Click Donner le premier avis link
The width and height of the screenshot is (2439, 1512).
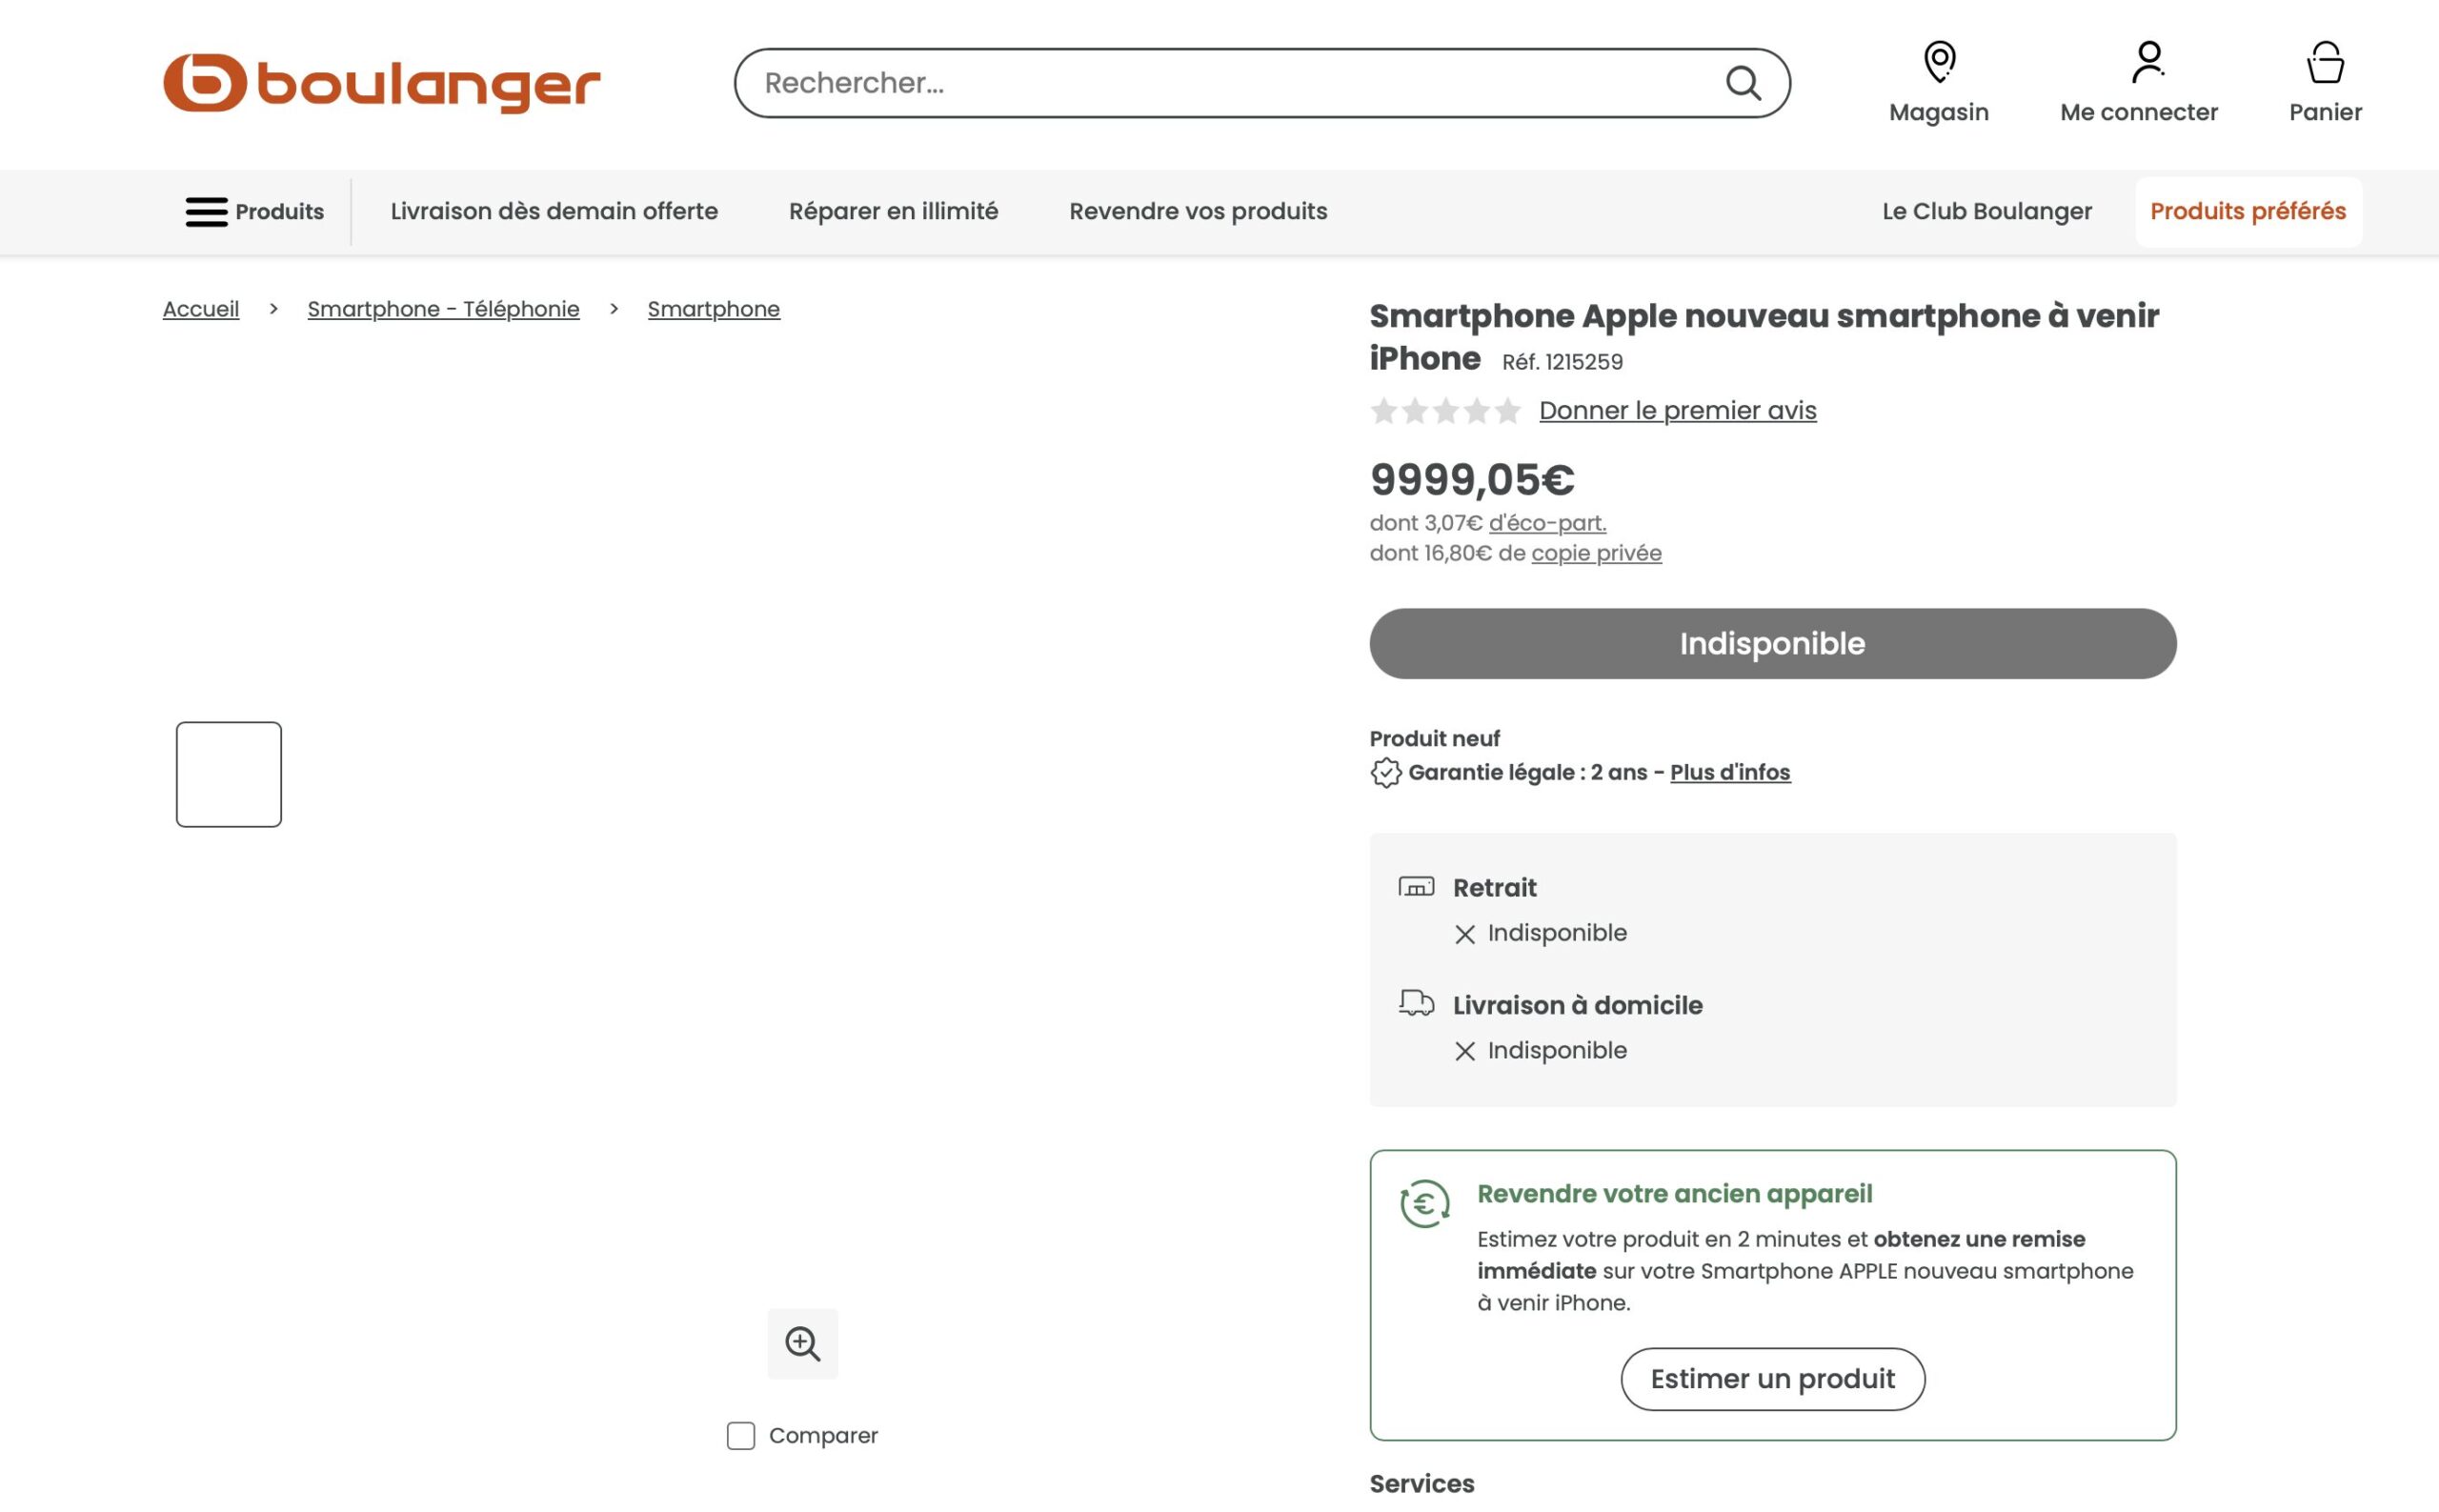[1677, 411]
